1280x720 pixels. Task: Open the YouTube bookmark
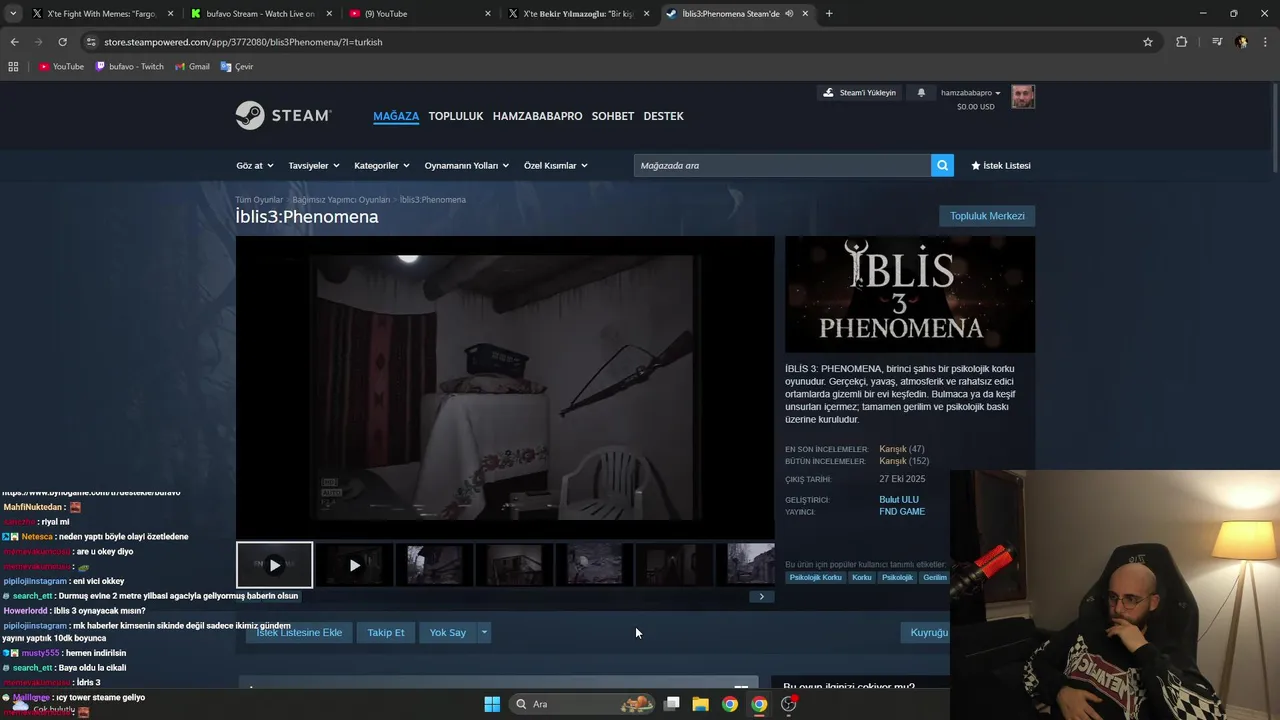click(x=61, y=67)
